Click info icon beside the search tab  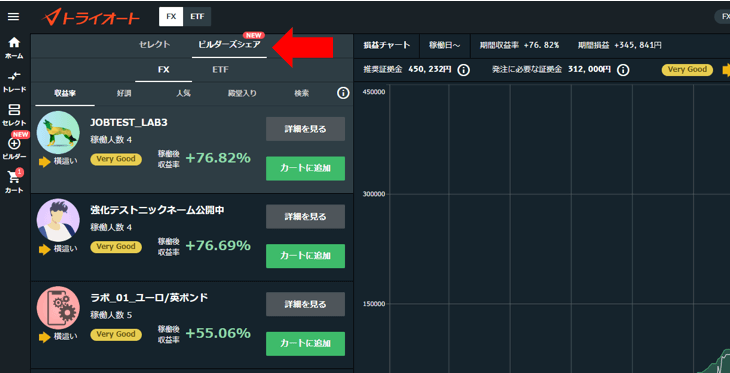[x=343, y=93]
